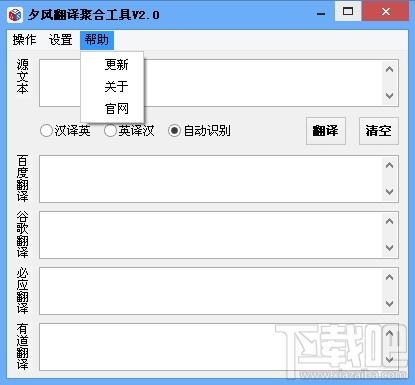Open the 设置 menu
The height and width of the screenshot is (385, 415).
60,40
